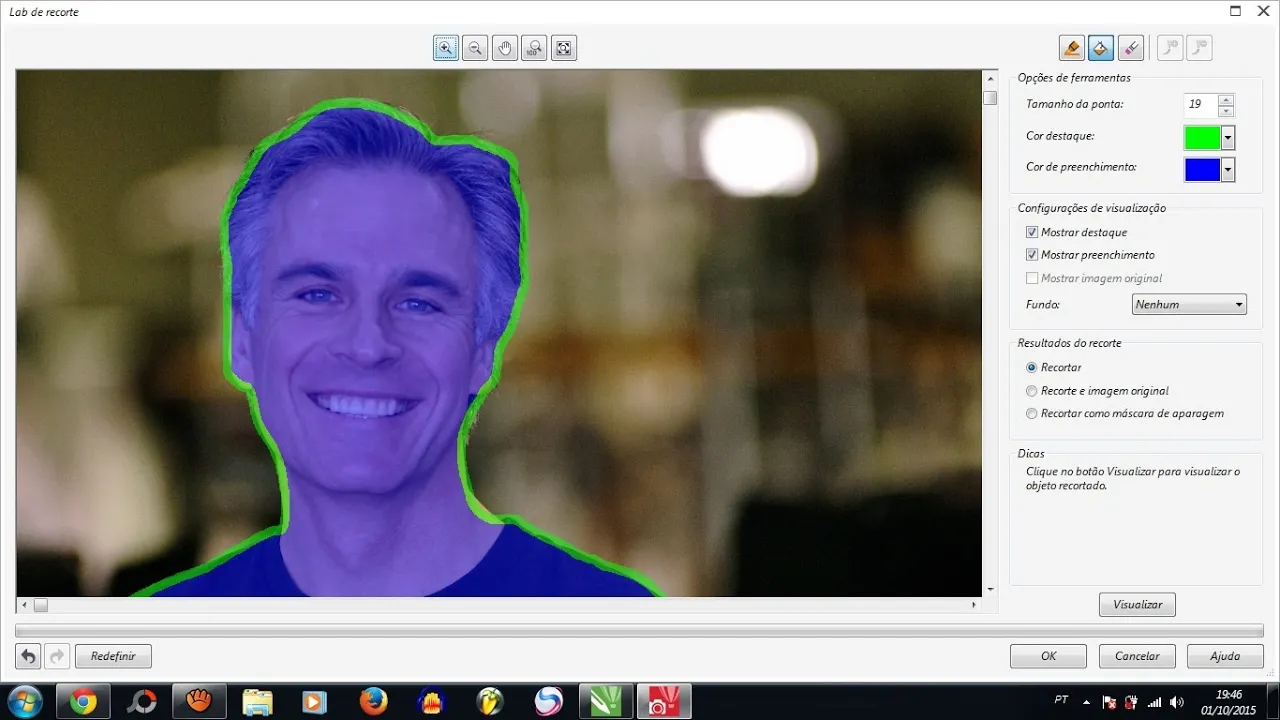Open the Cor destaque dropdown arrow

[x=1228, y=138]
